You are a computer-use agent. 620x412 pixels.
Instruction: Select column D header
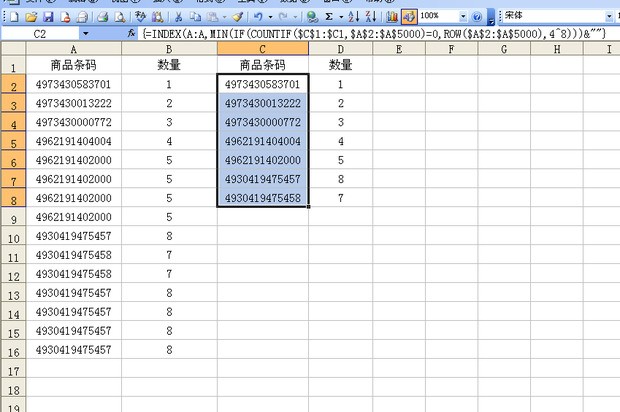(340, 49)
